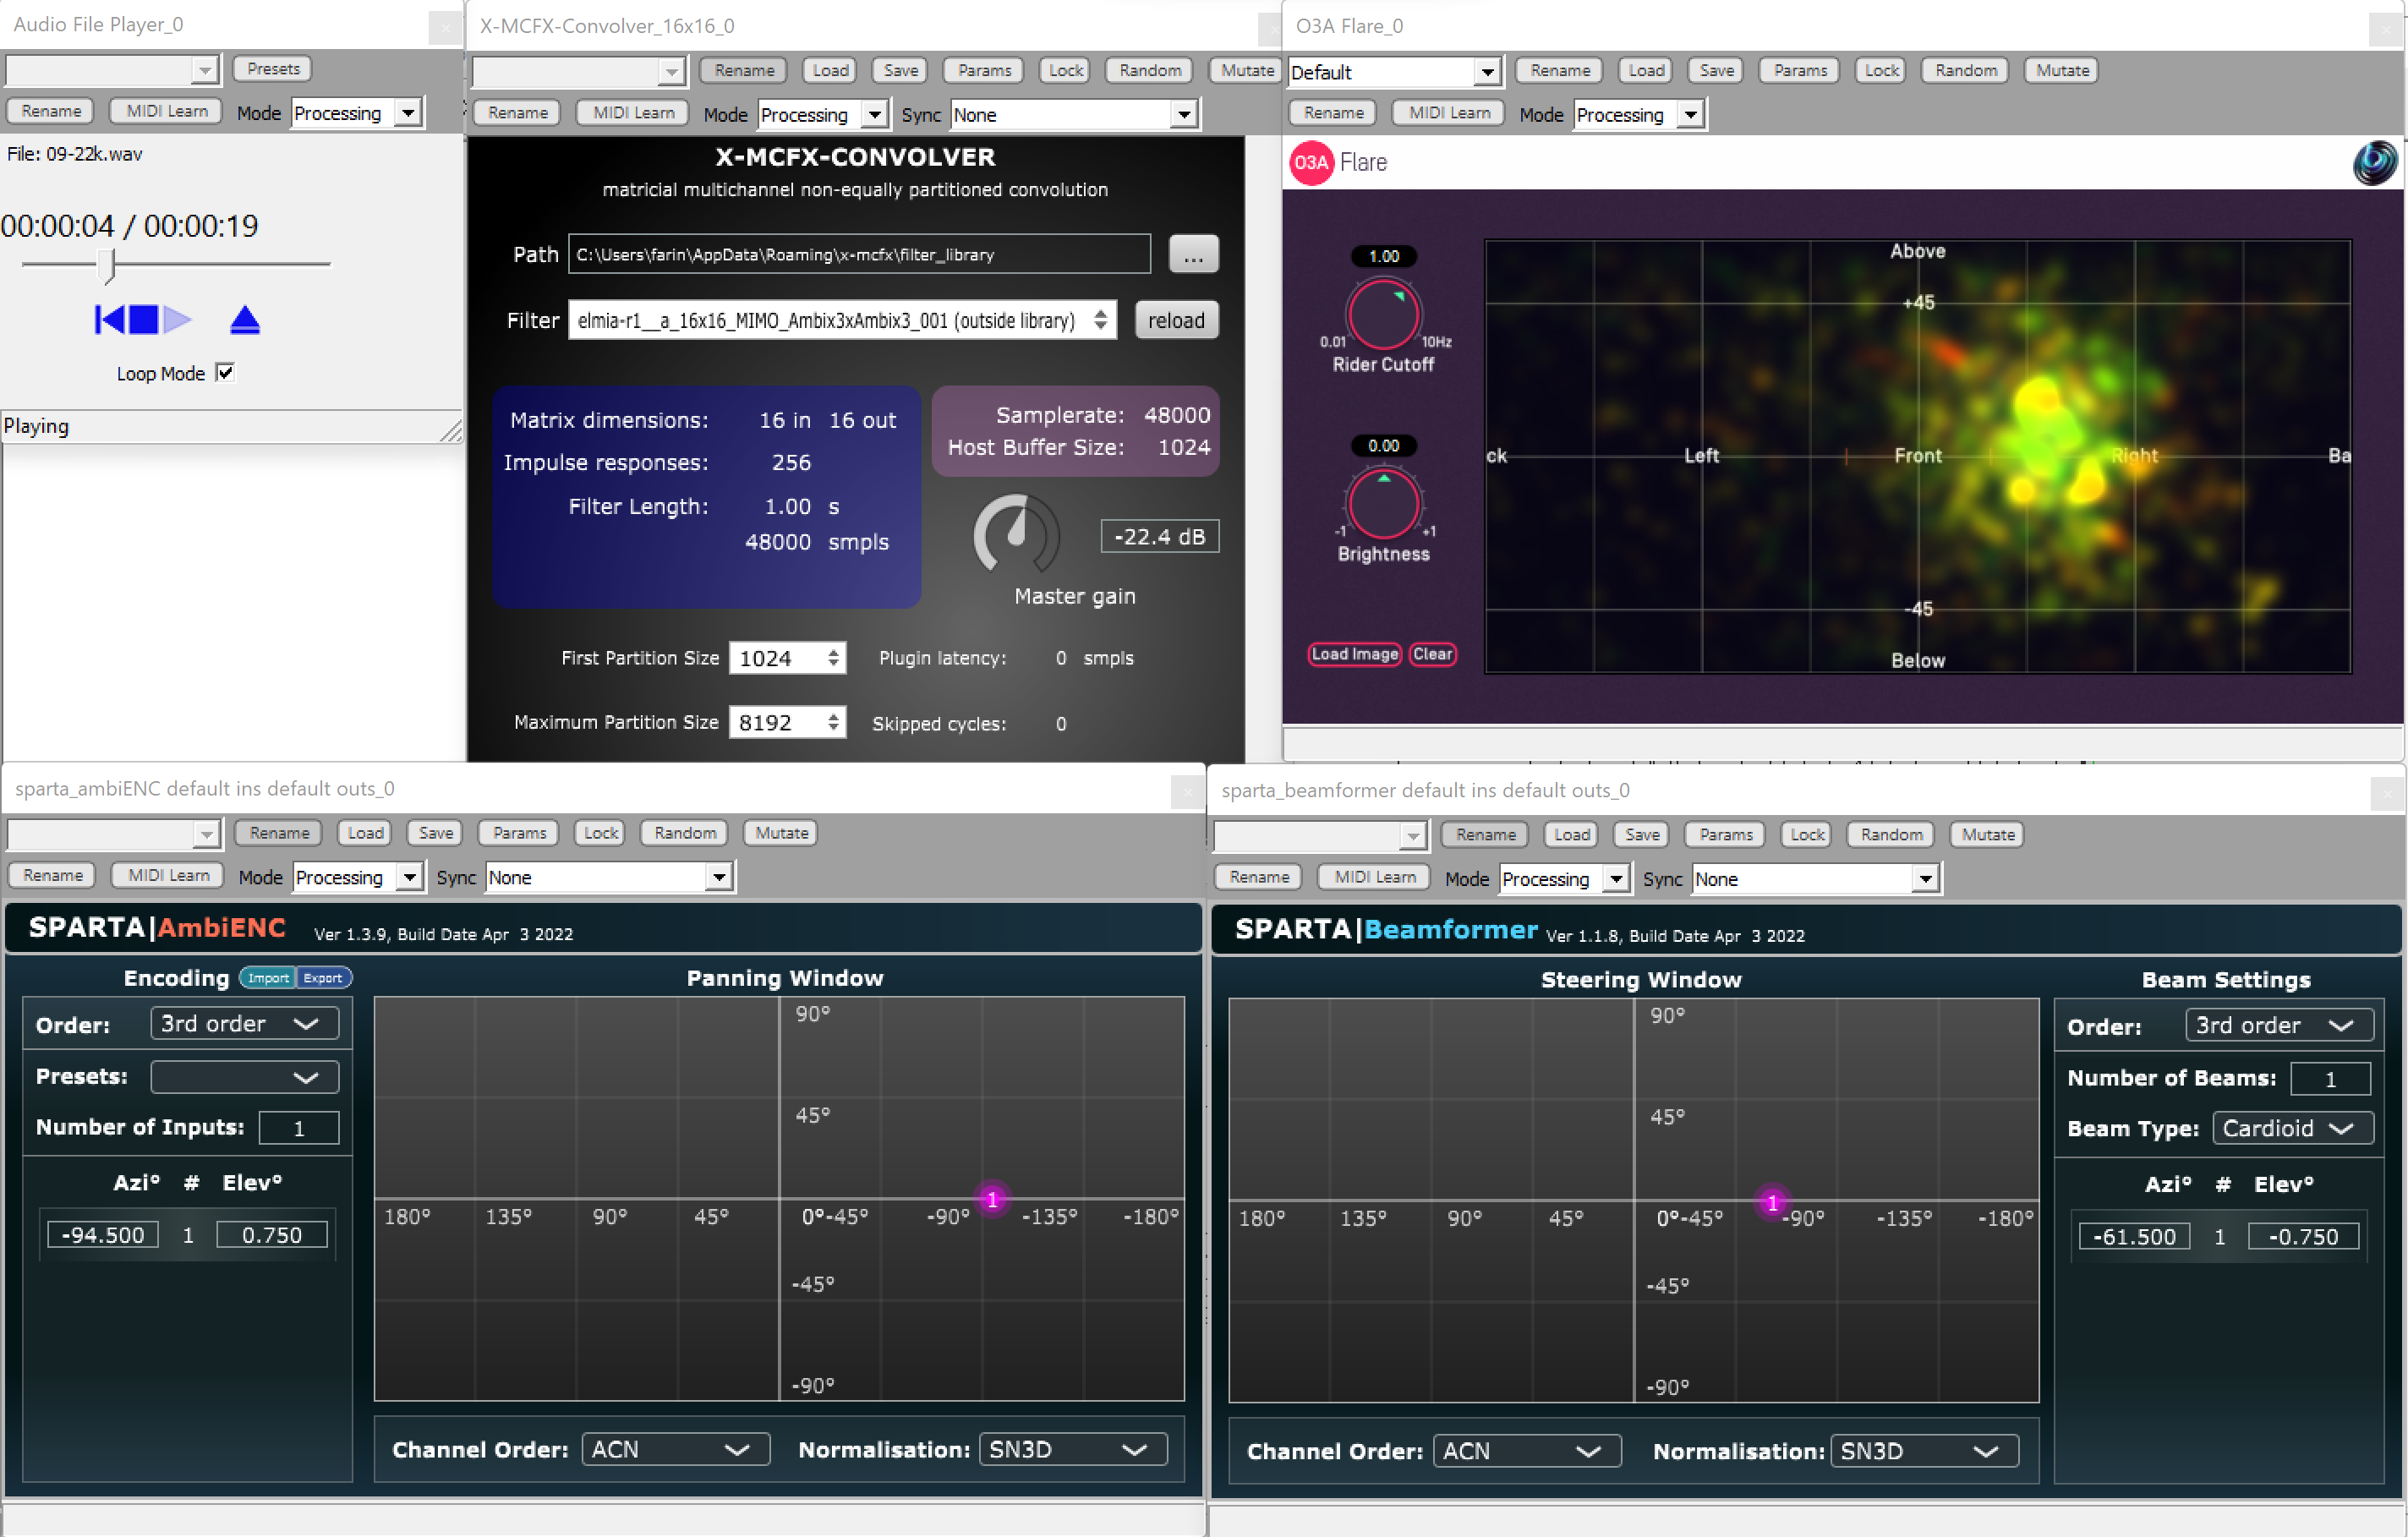This screenshot has width=2408, height=1537.
Task: Click the Clear button in O3A Flare
Action: 1432,654
